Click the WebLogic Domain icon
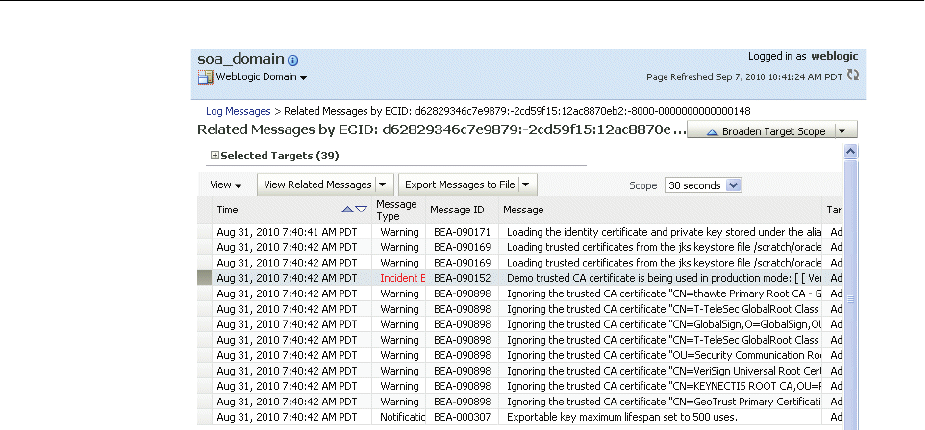This screenshot has width=925, height=430. click(207, 77)
